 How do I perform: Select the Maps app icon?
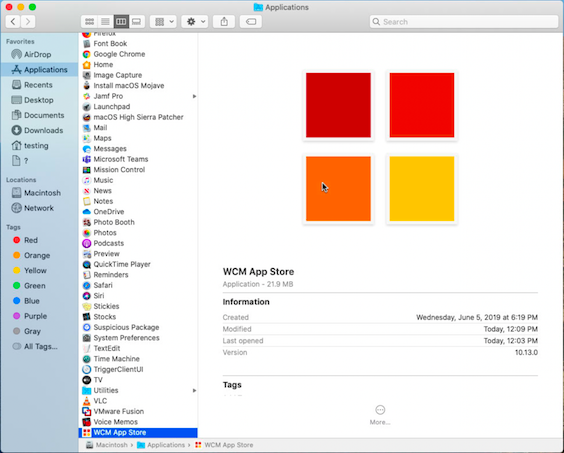pos(86,138)
